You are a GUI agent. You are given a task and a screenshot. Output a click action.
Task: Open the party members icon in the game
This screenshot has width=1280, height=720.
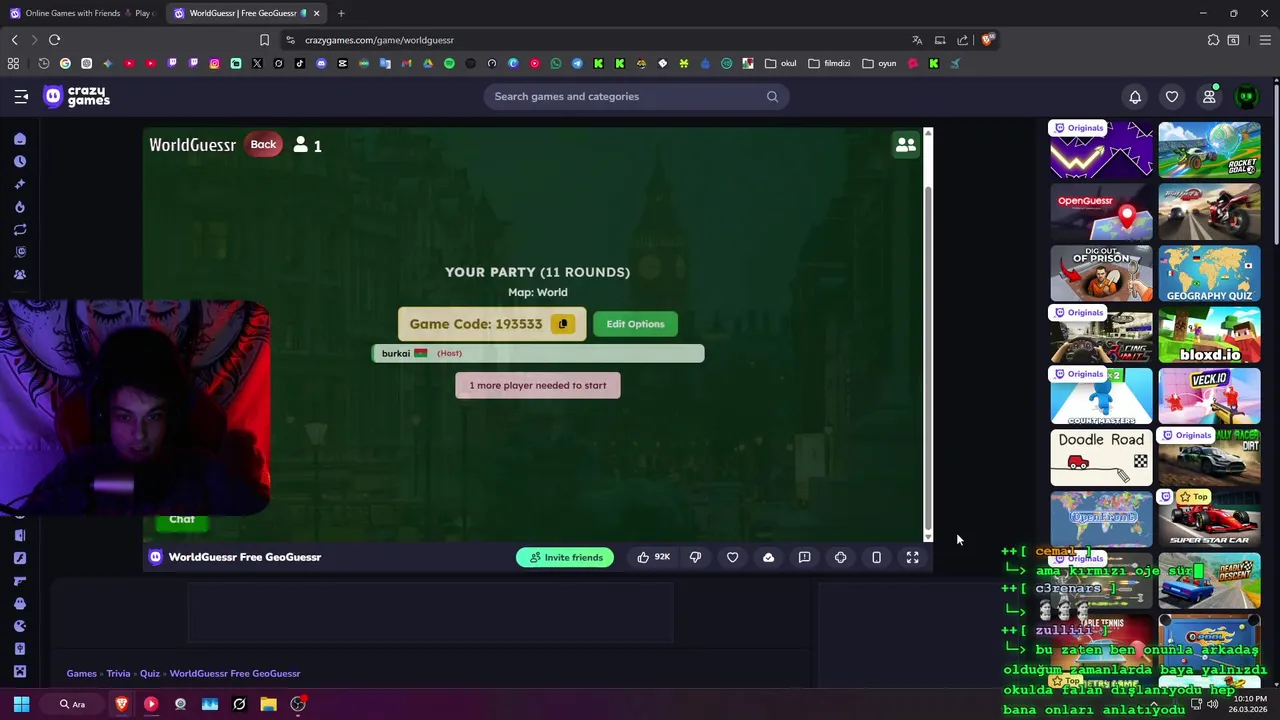pyautogui.click(x=906, y=145)
